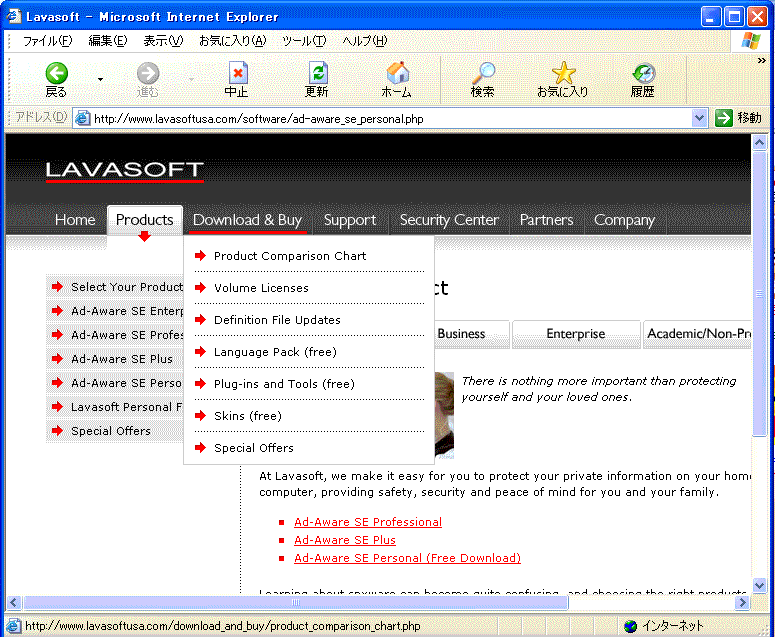Image resolution: width=775 pixels, height=637 pixels.
Task: Click the vertical scrollbar down arrow
Action: tap(759, 586)
